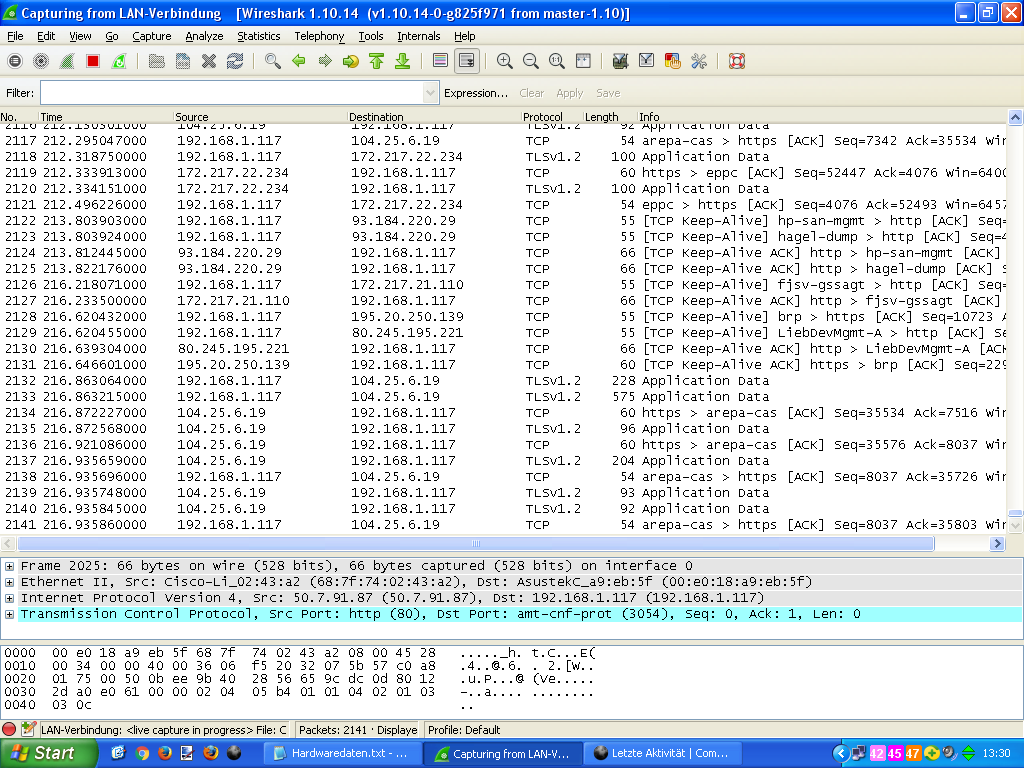
Task: Open the edit capture filter icon
Action: pyautogui.click(x=620, y=61)
